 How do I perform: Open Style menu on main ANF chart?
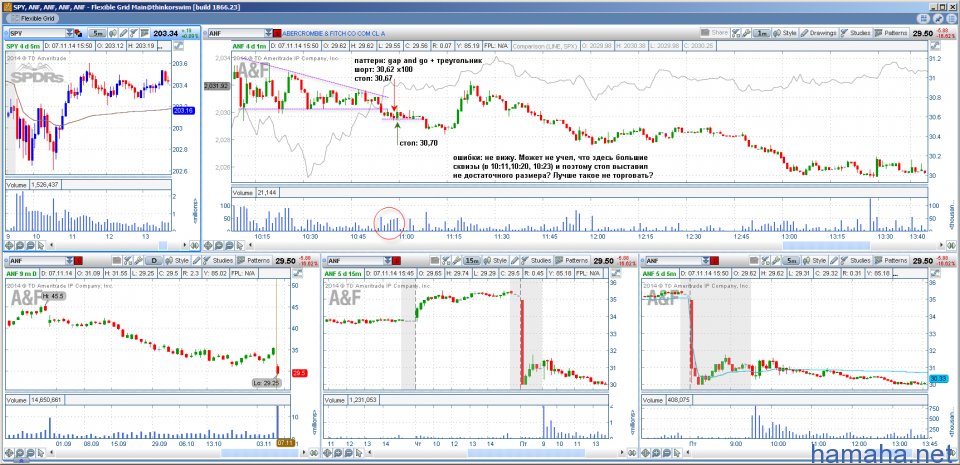[785, 33]
